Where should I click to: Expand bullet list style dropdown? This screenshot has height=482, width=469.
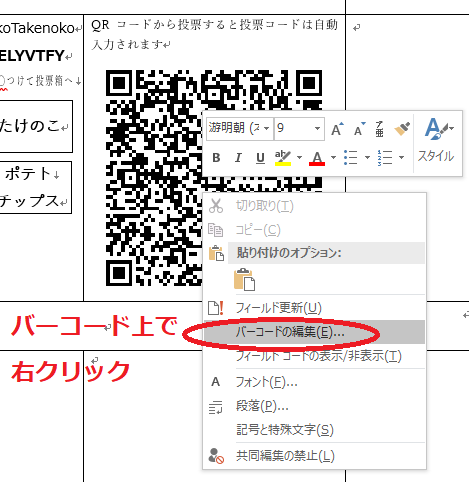coord(367,158)
